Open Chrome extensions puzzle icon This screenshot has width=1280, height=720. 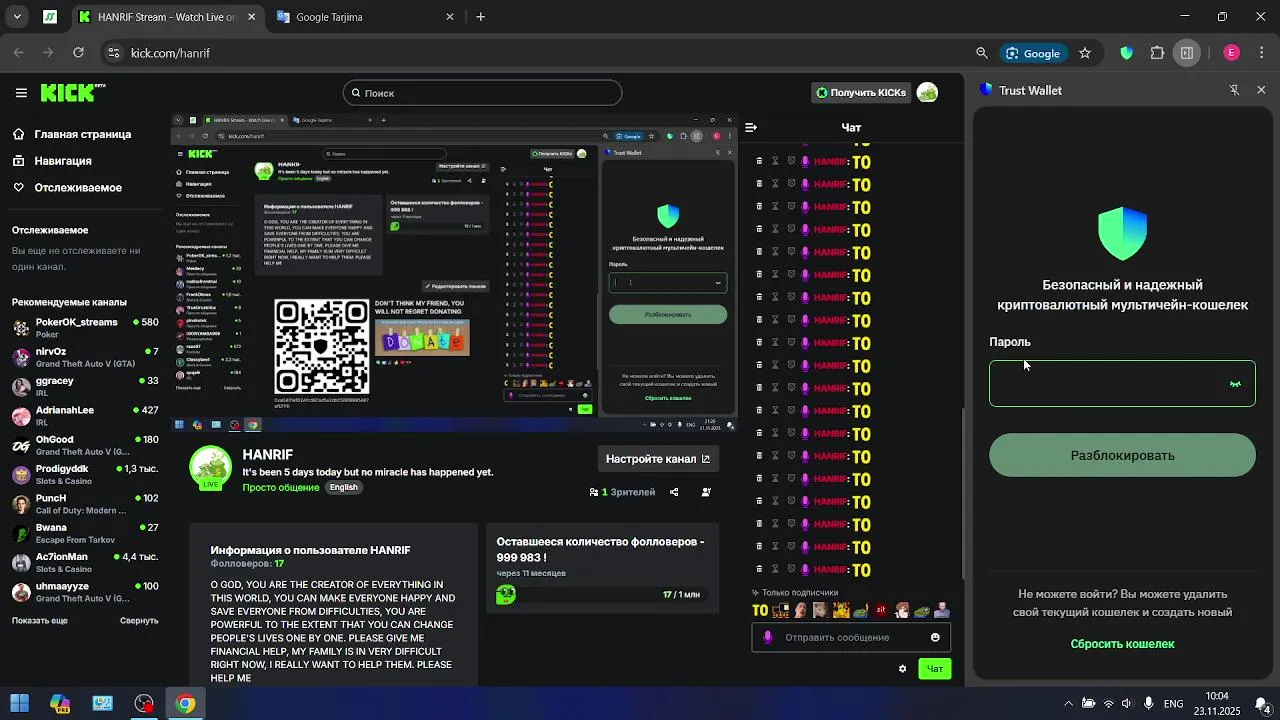coord(1157,53)
